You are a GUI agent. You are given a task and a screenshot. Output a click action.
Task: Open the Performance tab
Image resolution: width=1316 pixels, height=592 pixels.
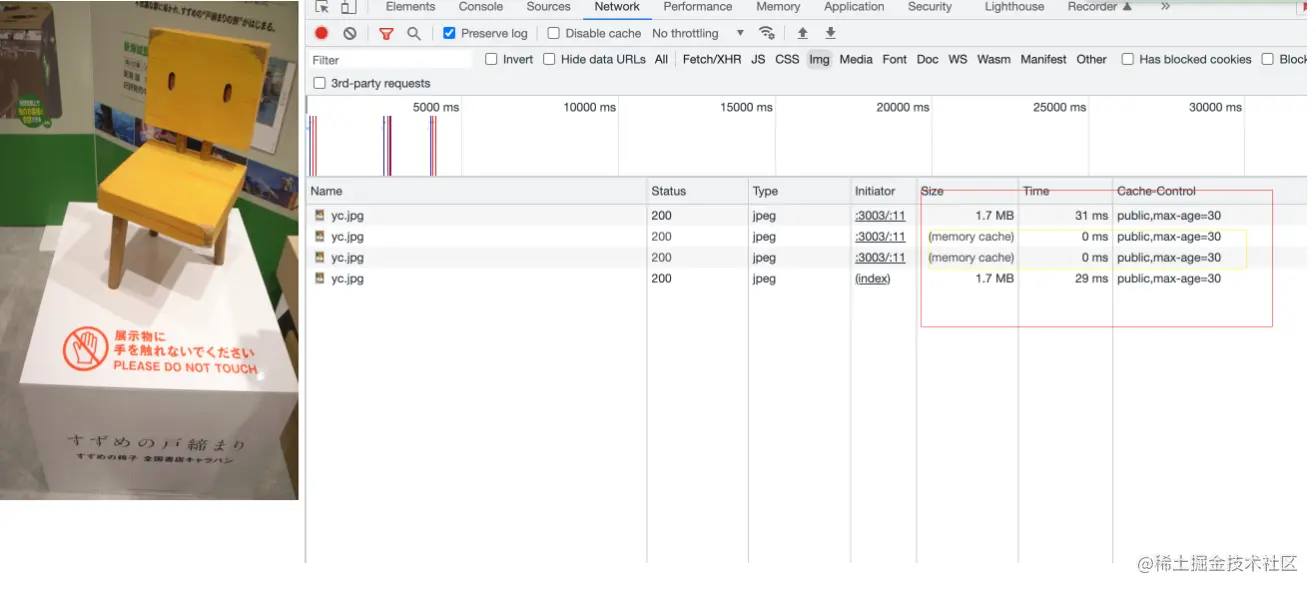[698, 6]
